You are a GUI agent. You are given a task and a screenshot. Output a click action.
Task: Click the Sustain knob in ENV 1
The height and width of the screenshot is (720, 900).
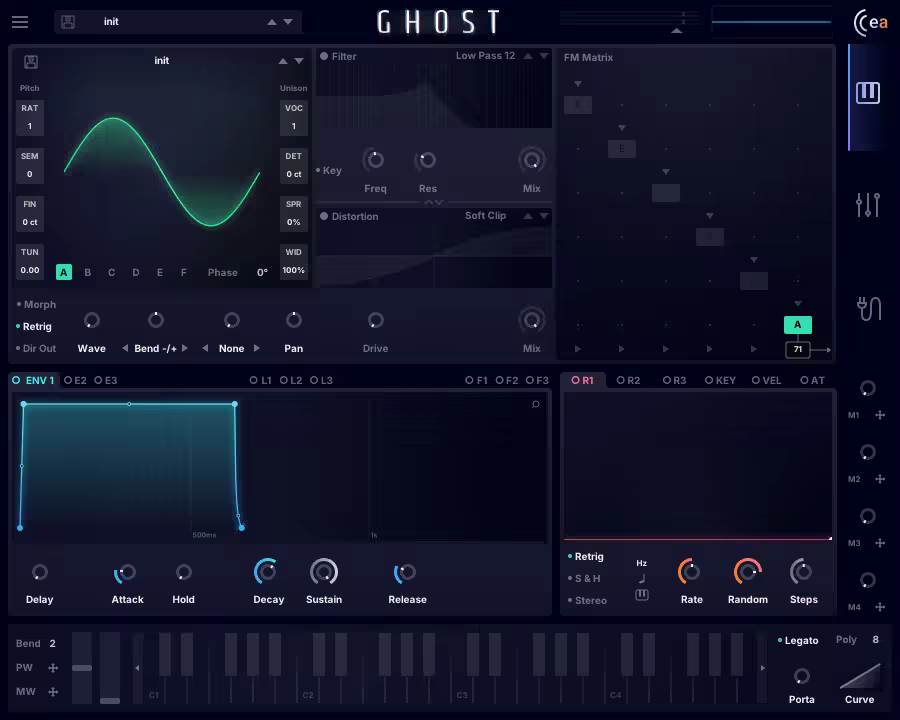point(324,572)
